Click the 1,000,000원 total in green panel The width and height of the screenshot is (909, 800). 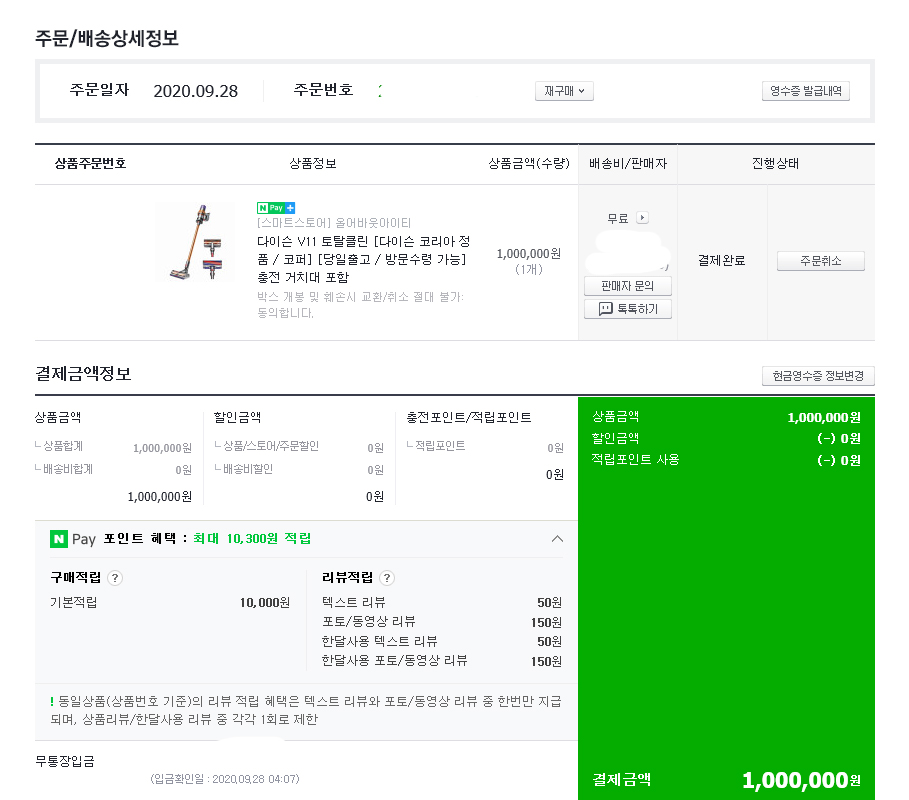point(800,780)
